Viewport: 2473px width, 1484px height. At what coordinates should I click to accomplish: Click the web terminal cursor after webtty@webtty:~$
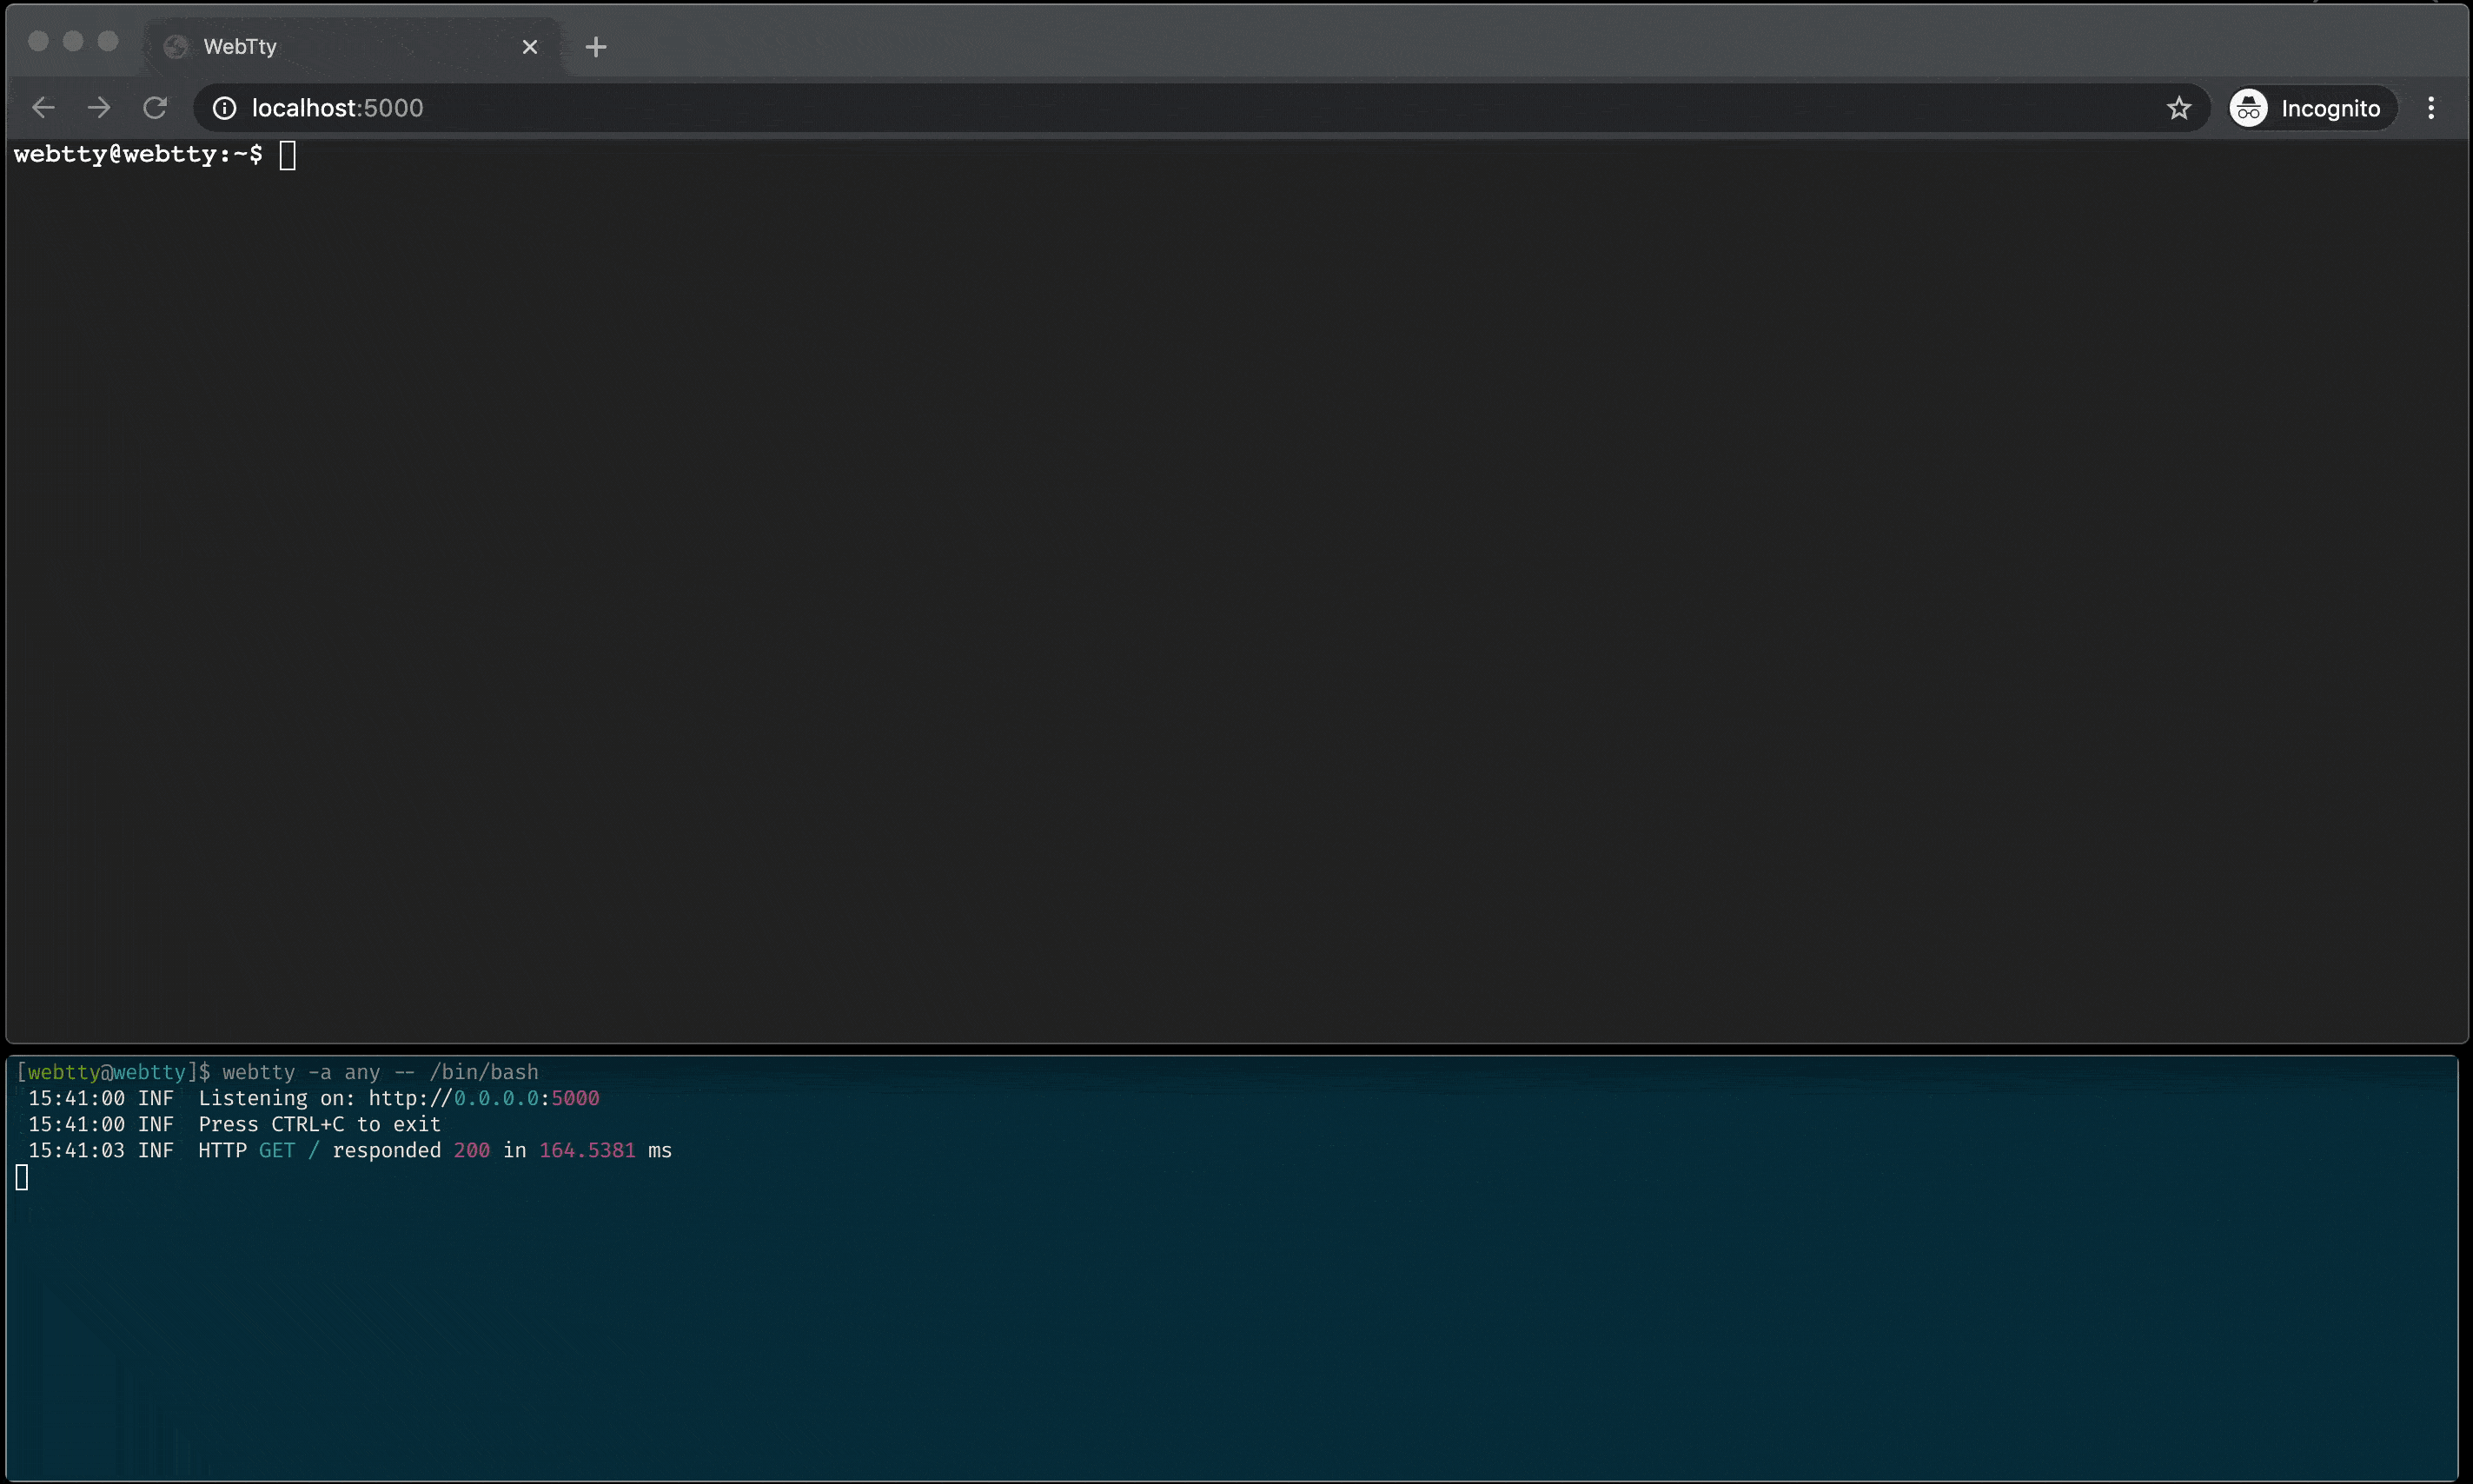click(x=288, y=155)
